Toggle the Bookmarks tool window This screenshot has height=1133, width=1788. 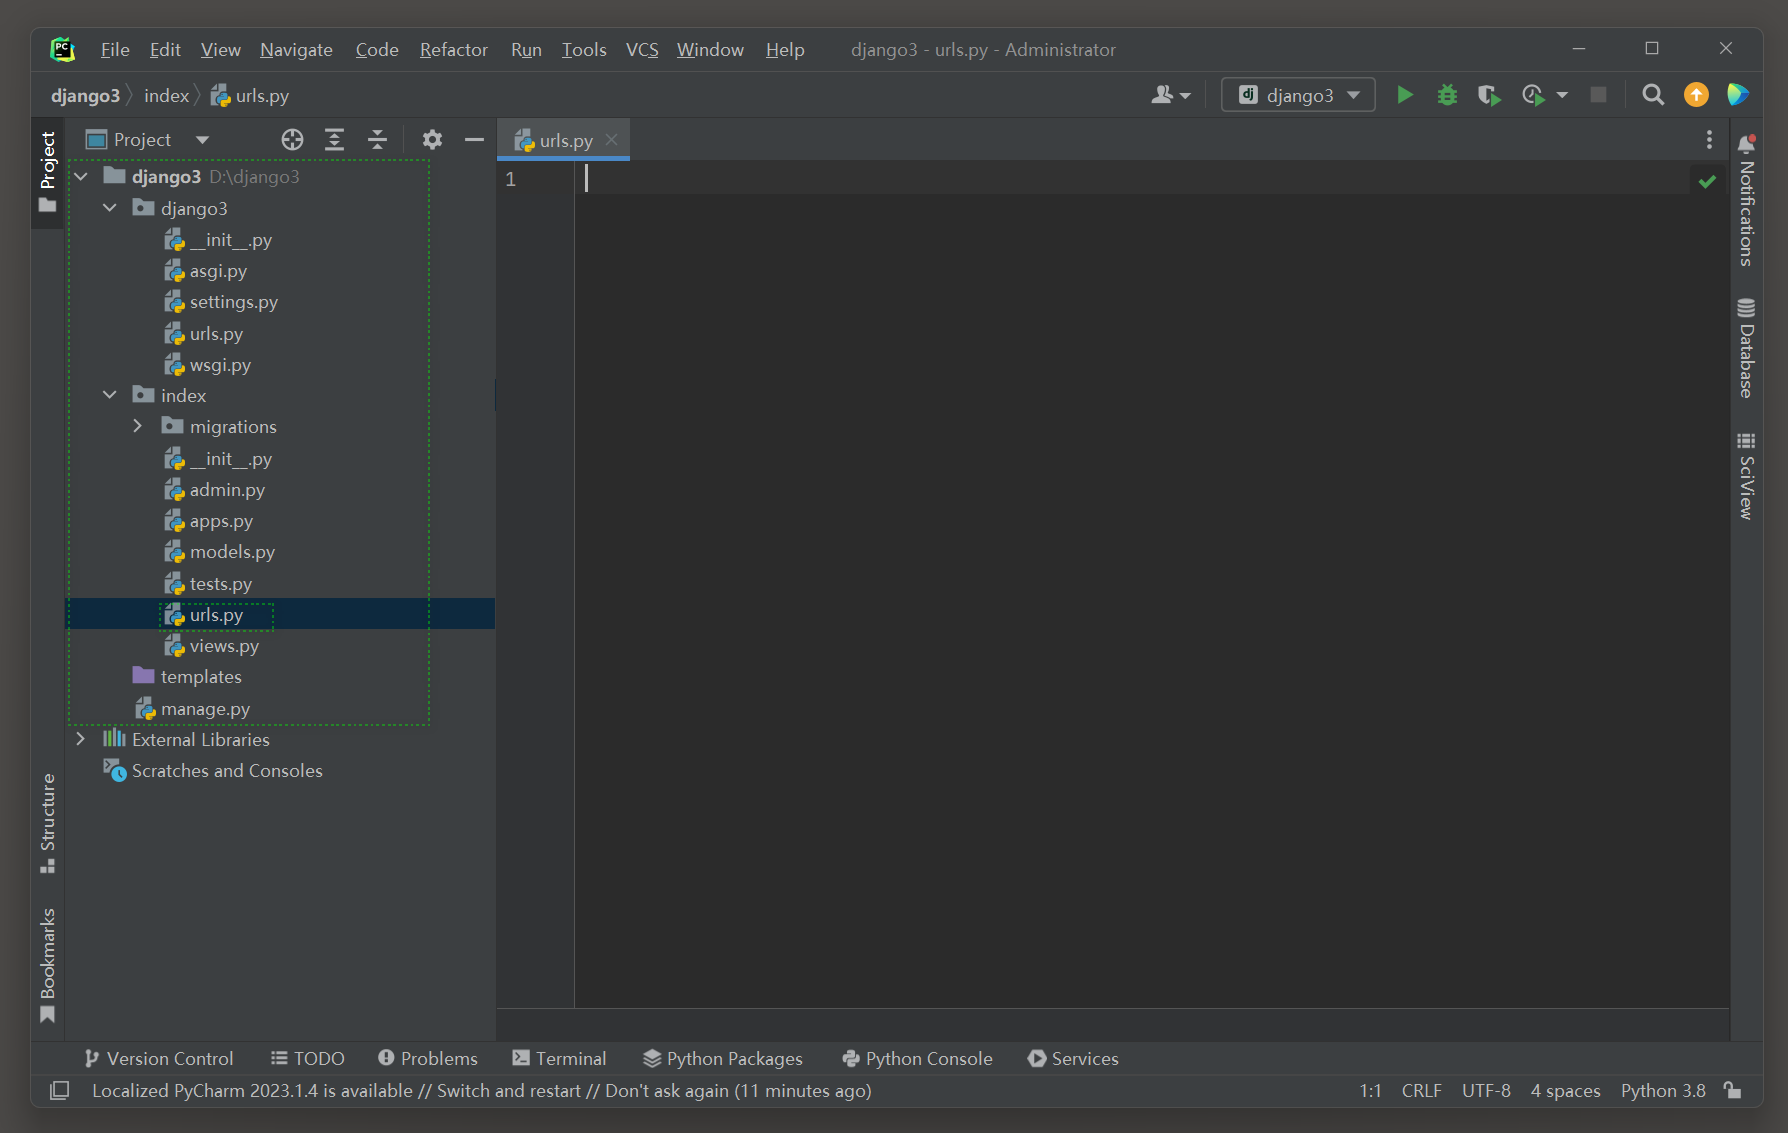click(47, 965)
